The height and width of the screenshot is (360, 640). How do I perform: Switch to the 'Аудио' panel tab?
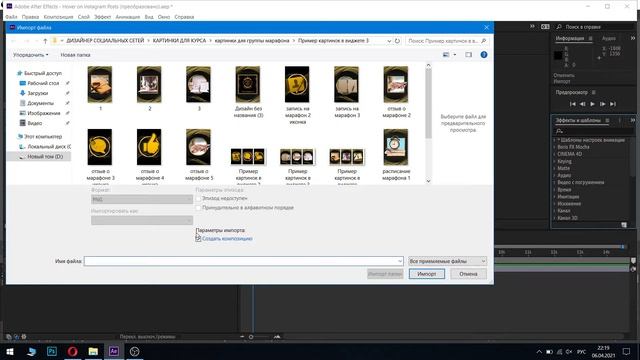[x=609, y=38]
